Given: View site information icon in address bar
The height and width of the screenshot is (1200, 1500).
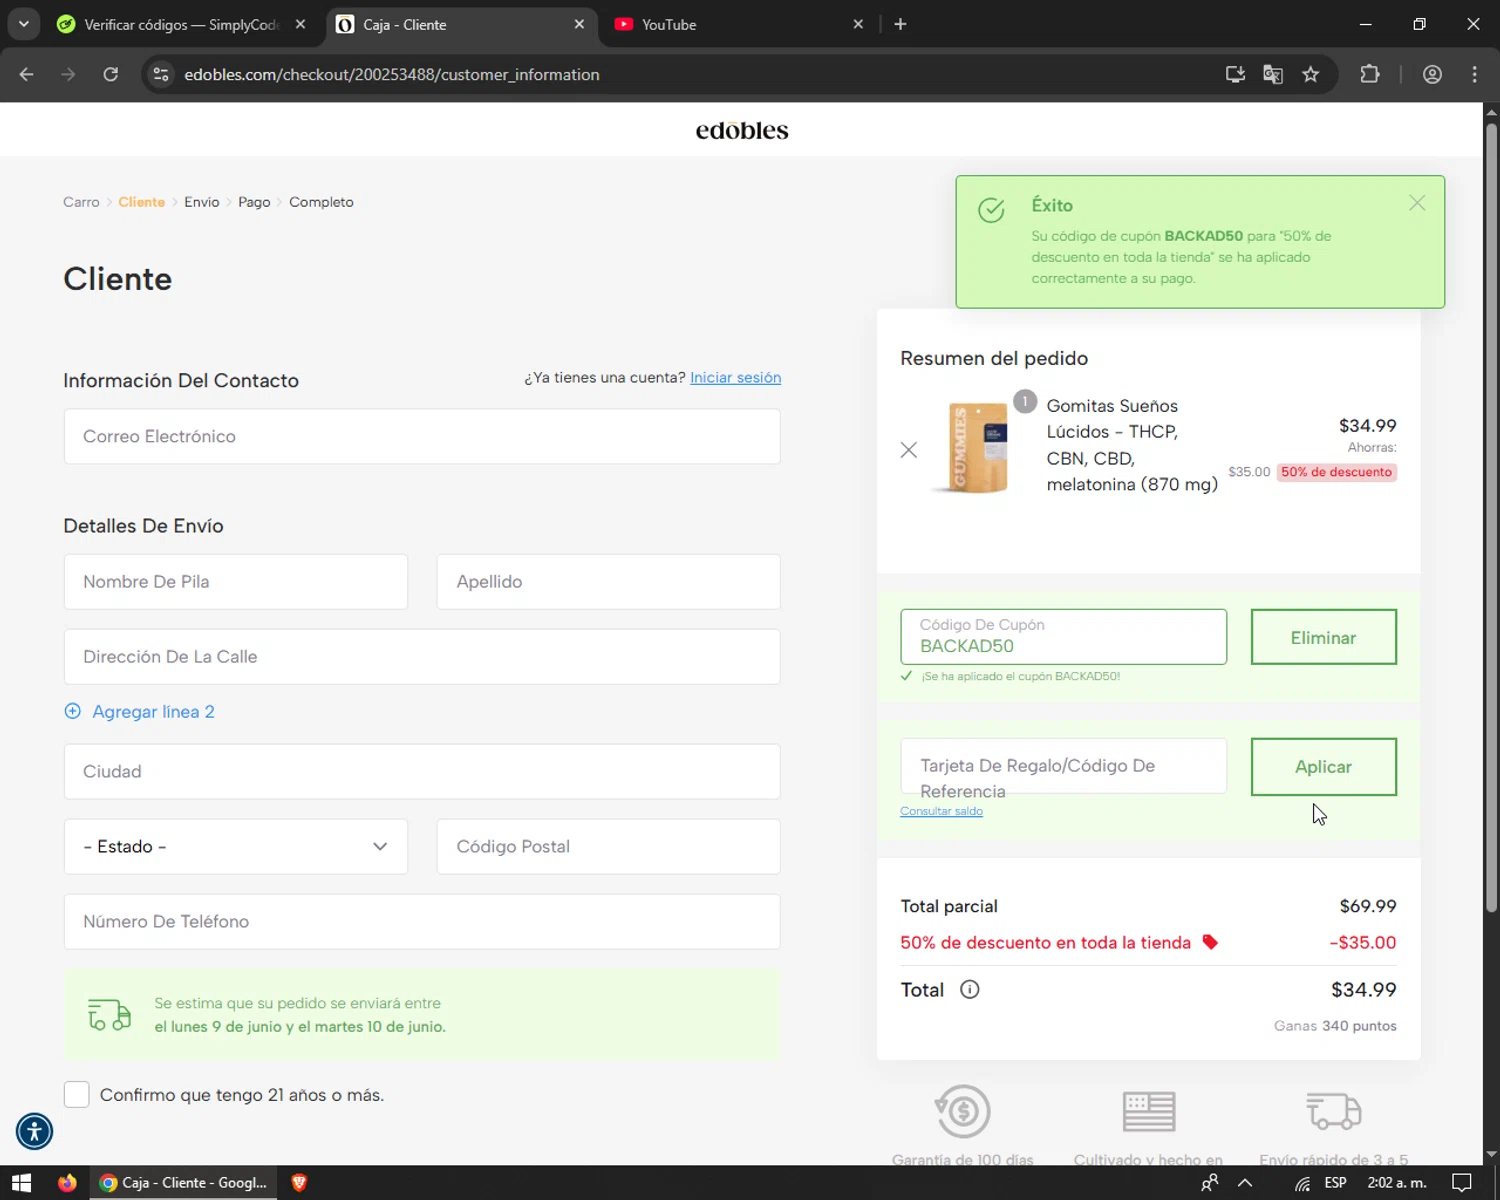Looking at the screenshot, I should (x=161, y=74).
